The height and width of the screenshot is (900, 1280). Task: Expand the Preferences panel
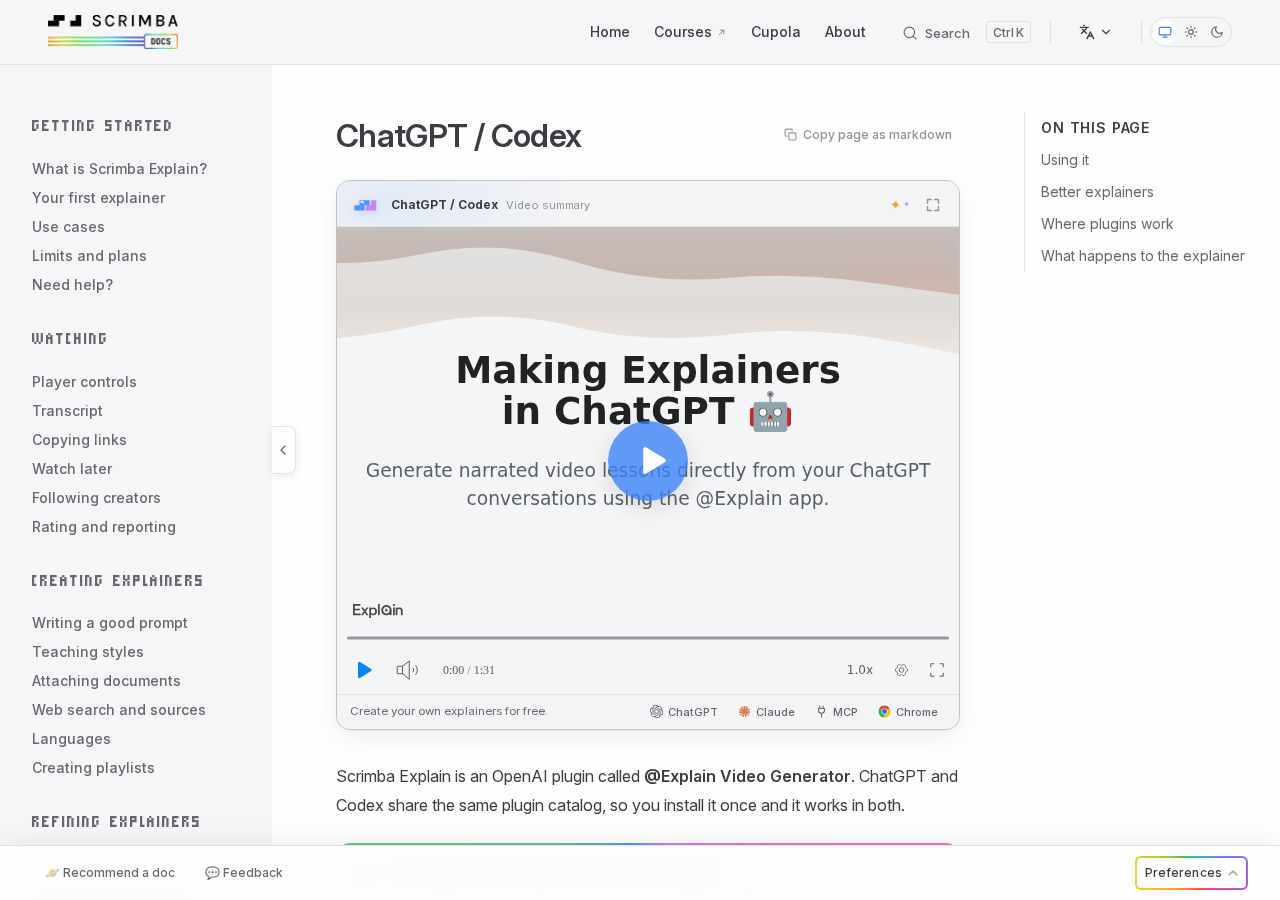tap(1192, 873)
